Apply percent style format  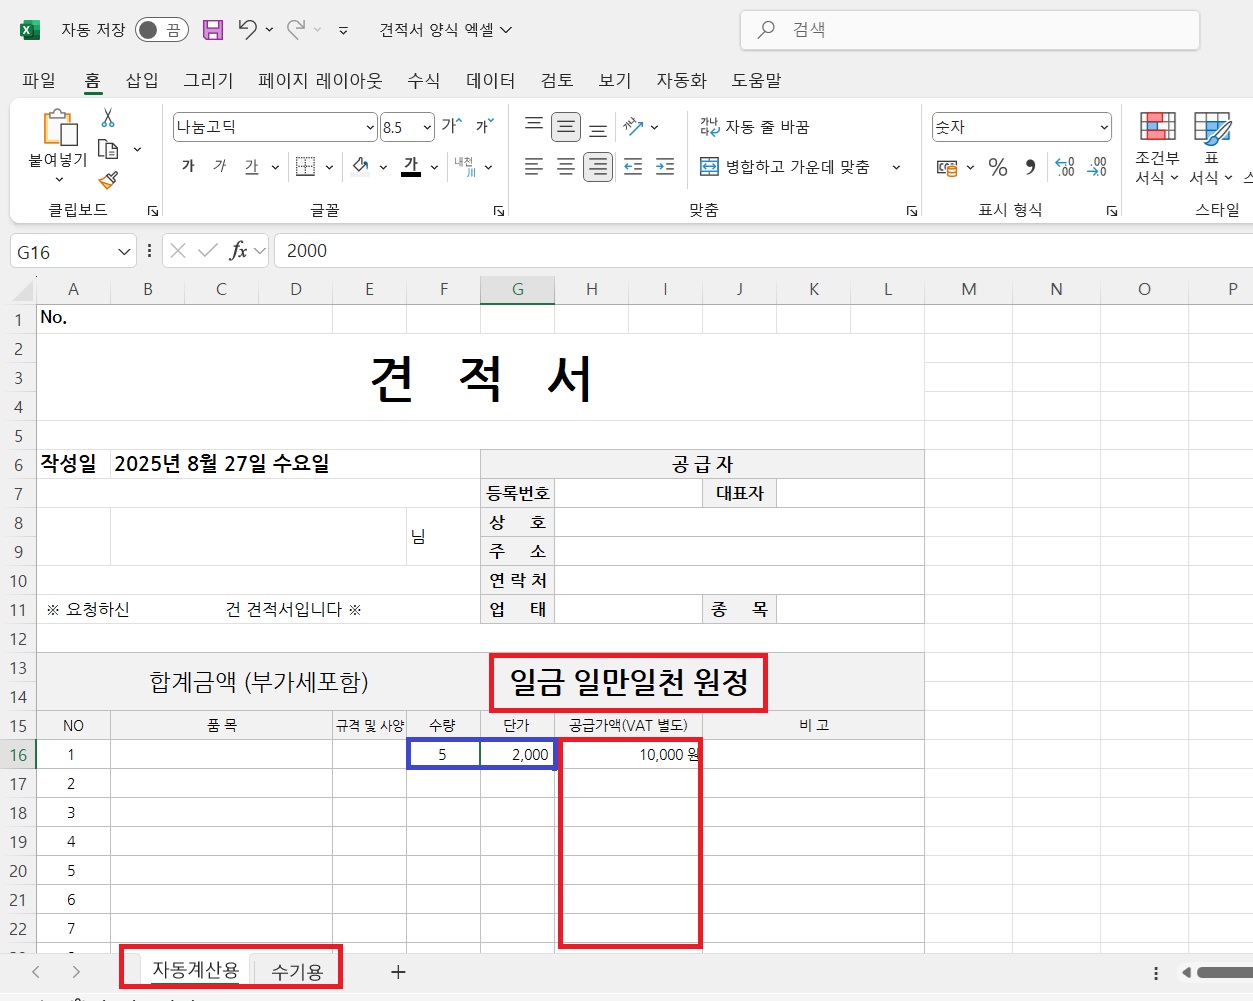[x=998, y=167]
